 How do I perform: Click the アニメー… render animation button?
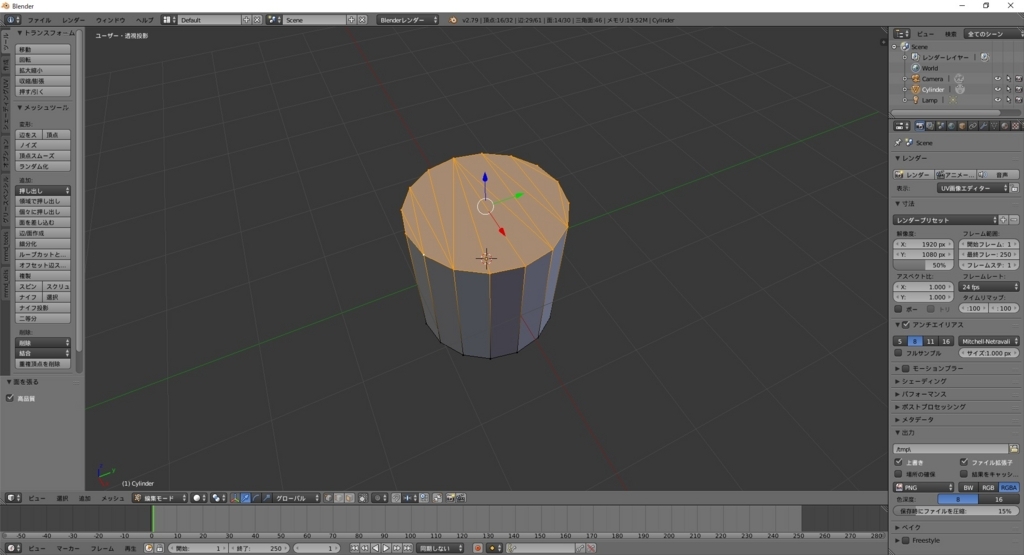[955, 175]
